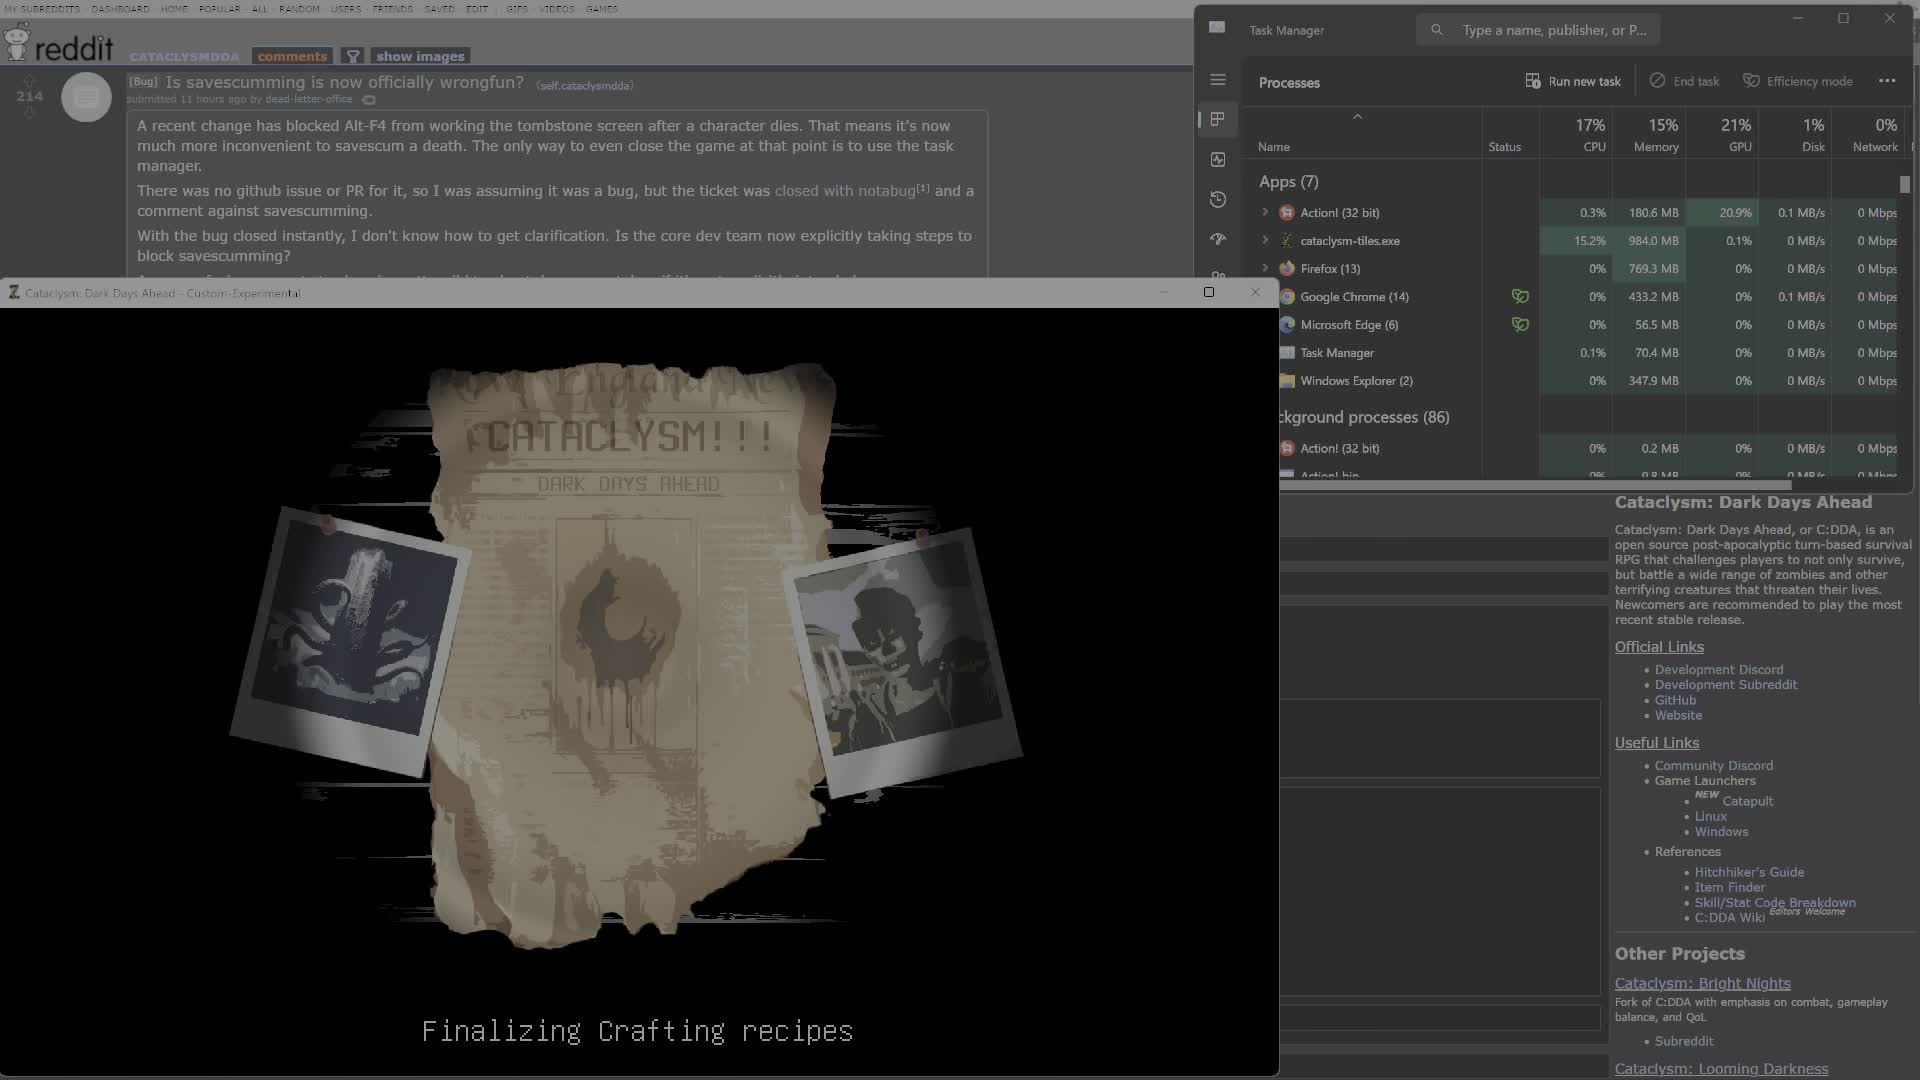Screen dimensions: 1920x1080
Task: Open the dead-letter-office user profile link
Action: (x=308, y=99)
